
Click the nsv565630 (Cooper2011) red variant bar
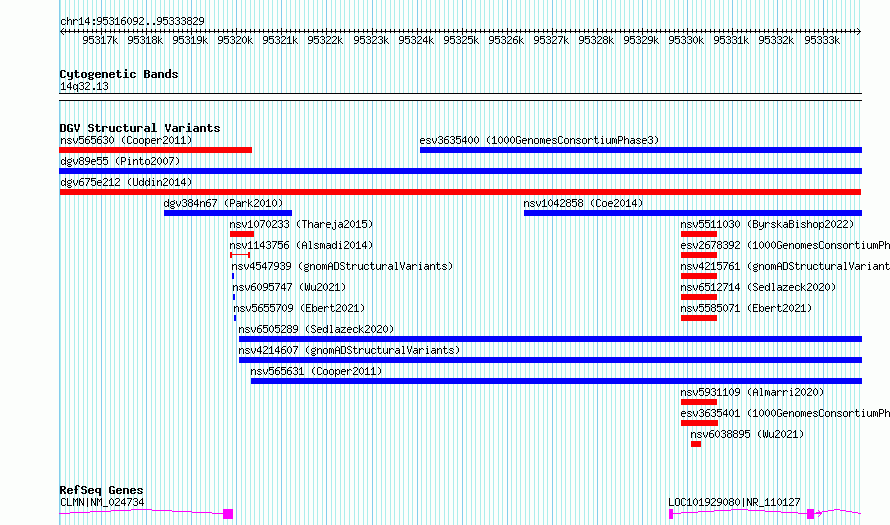click(x=156, y=150)
